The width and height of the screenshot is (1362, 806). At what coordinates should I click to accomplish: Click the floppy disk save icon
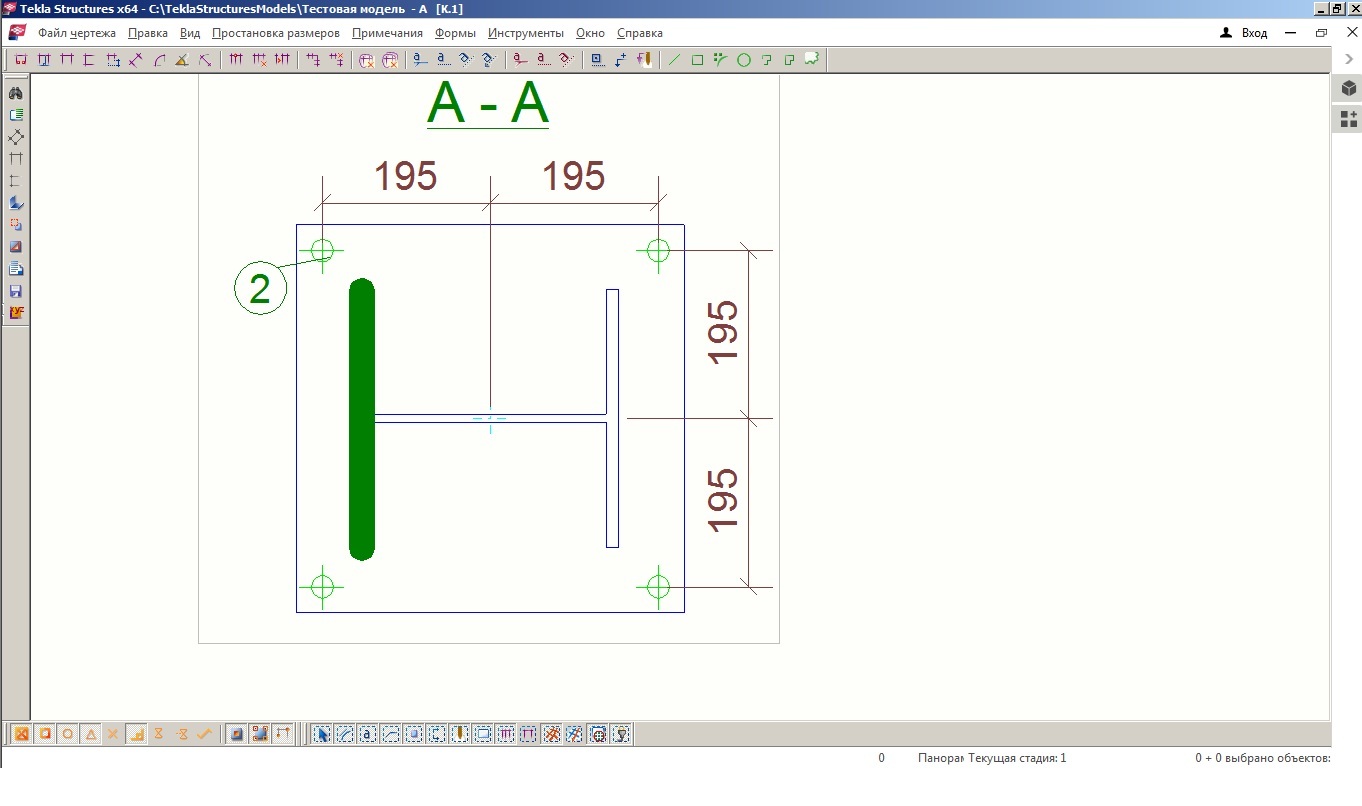[x=16, y=291]
